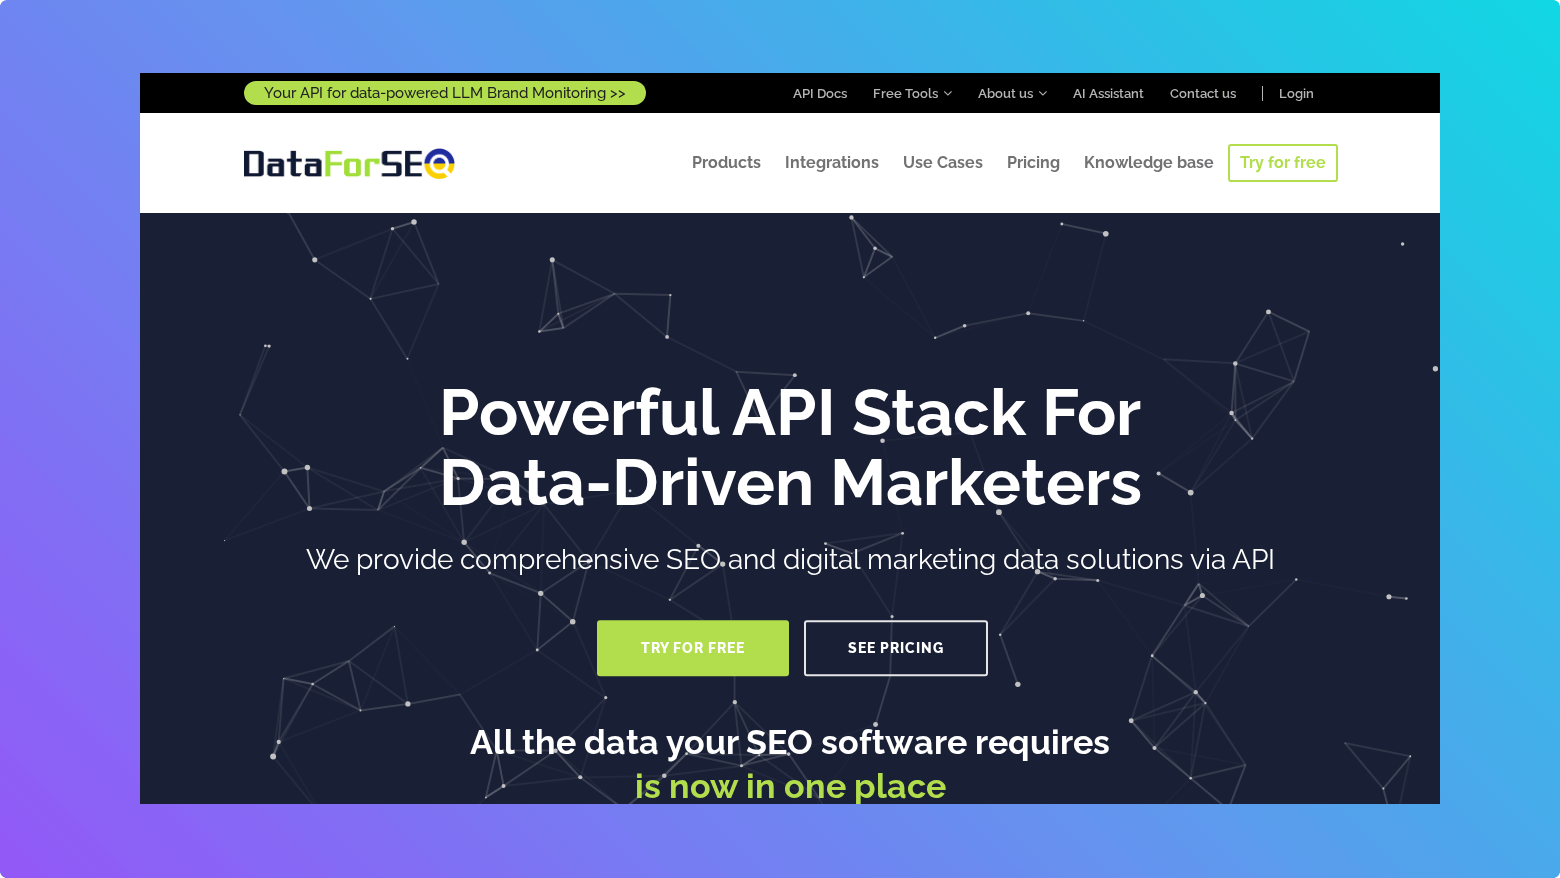Click the SEE PRICING button

point(895,648)
